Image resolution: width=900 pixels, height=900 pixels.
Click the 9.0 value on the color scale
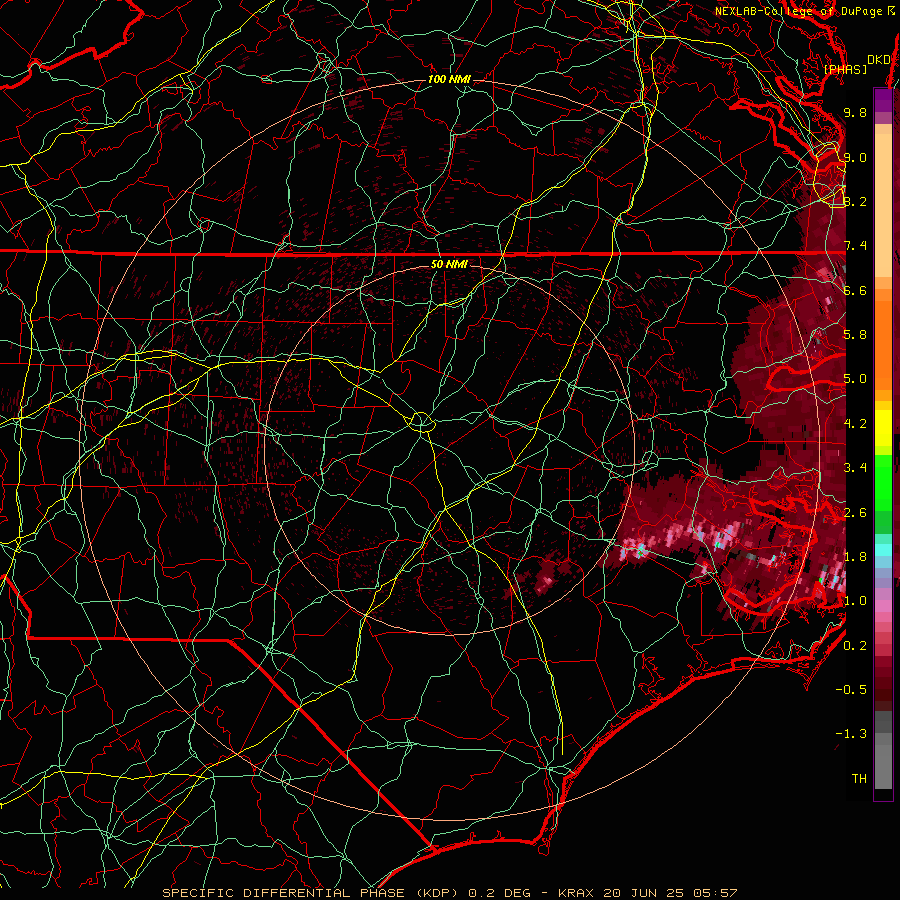pyautogui.click(x=855, y=157)
